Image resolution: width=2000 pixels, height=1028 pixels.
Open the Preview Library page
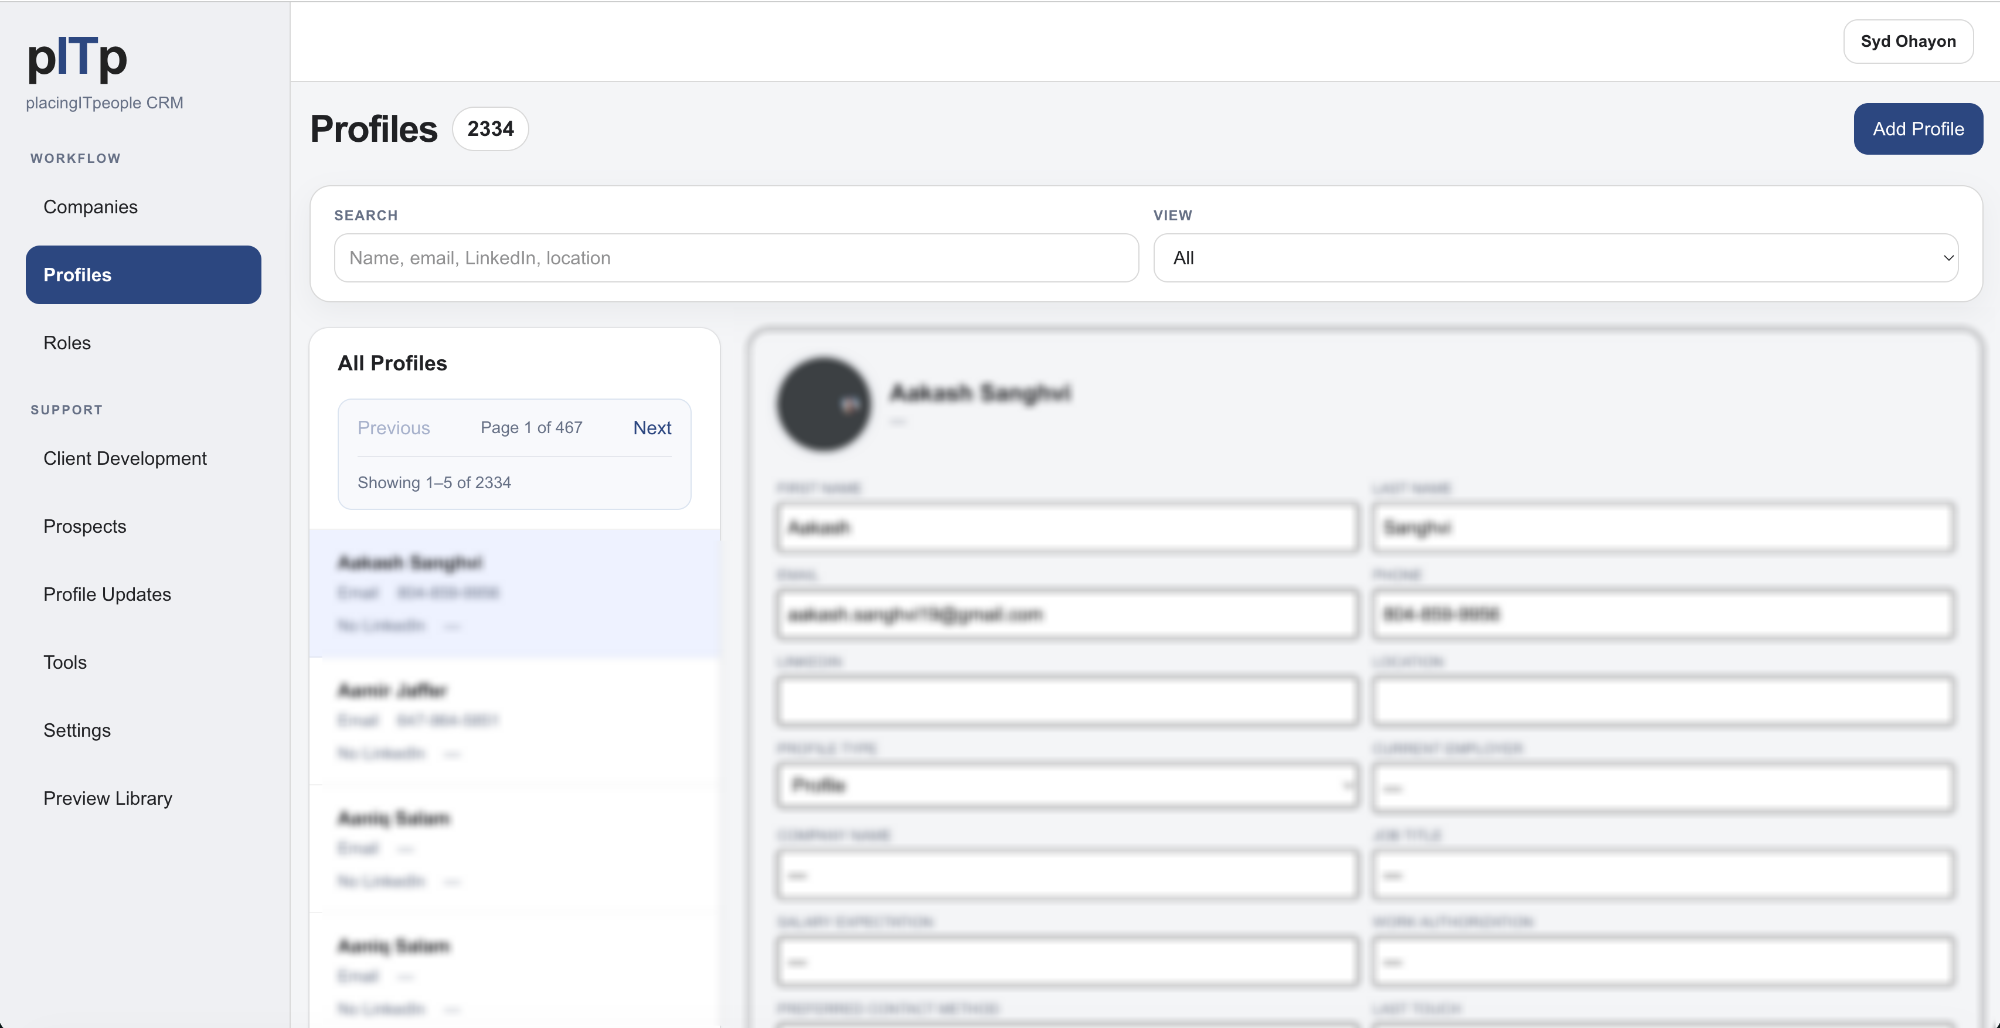[143, 799]
